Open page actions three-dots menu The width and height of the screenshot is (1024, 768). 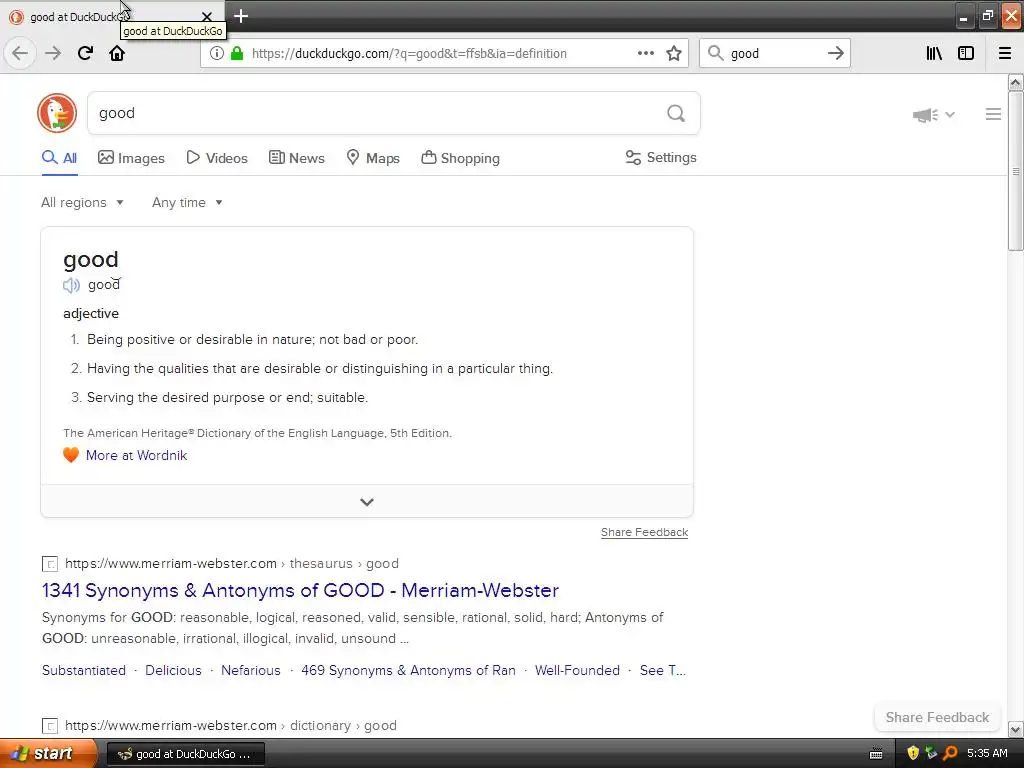coord(646,54)
